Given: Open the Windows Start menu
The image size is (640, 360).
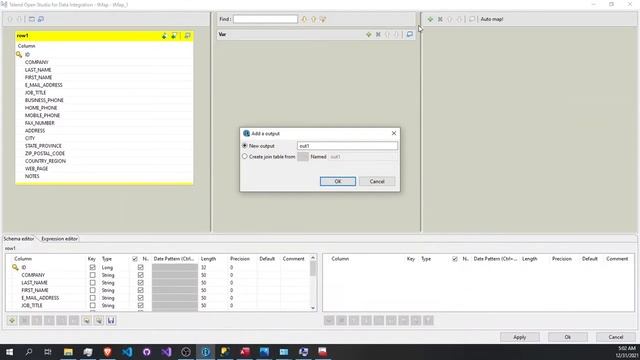Looking at the screenshot, I should pos(9,352).
